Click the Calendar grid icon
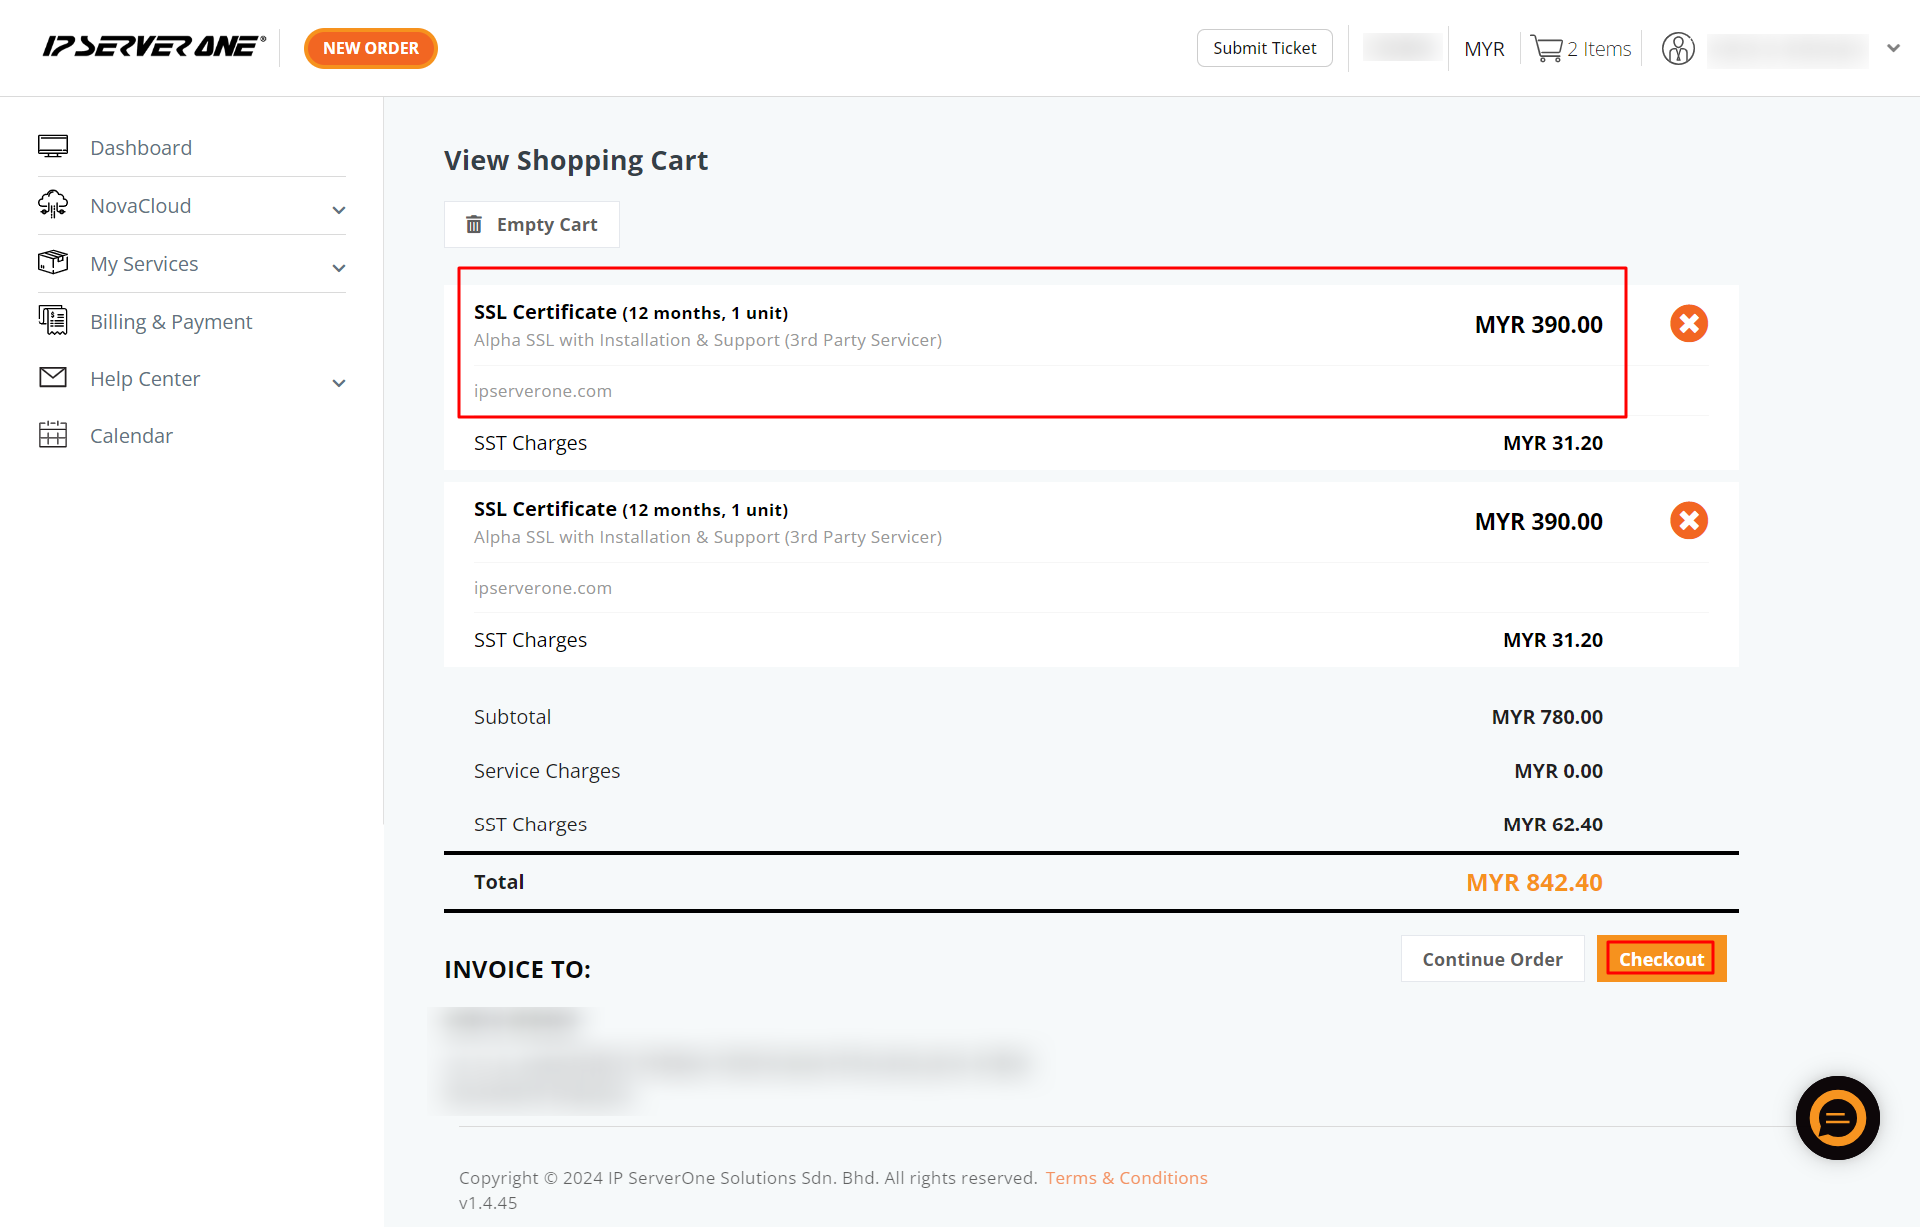The width and height of the screenshot is (1920, 1228). (x=53, y=435)
